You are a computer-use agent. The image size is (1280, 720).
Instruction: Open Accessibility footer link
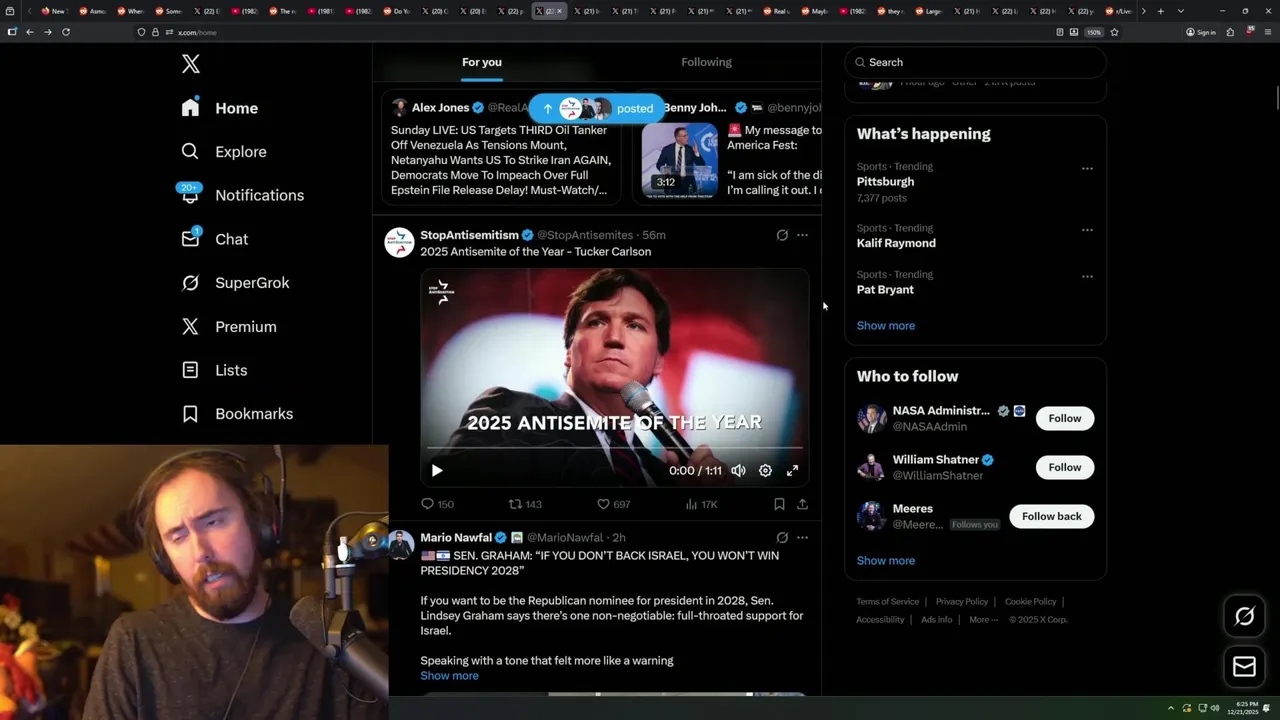click(880, 619)
